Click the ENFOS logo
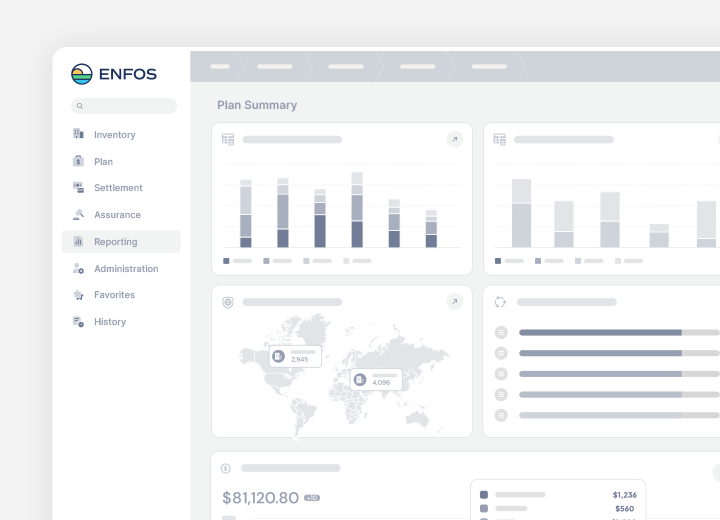The image size is (720, 520). tap(114, 74)
